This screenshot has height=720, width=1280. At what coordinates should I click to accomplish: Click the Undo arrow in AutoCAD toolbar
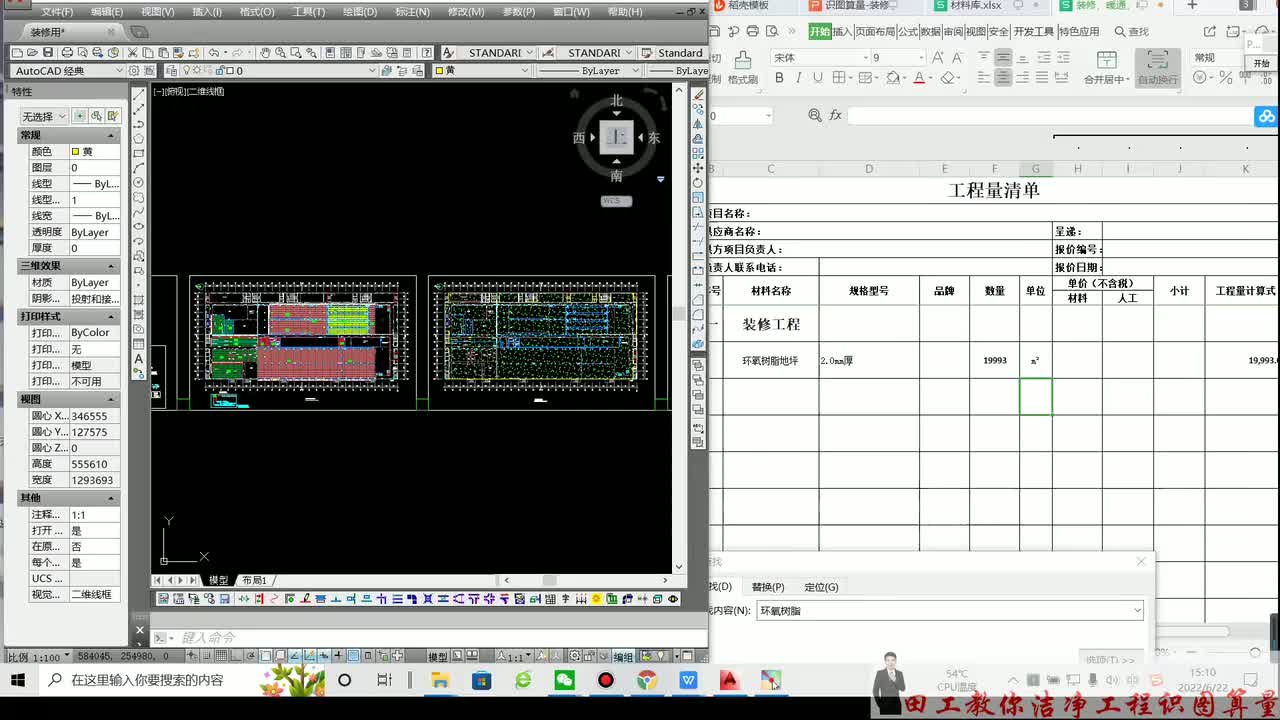[214, 52]
